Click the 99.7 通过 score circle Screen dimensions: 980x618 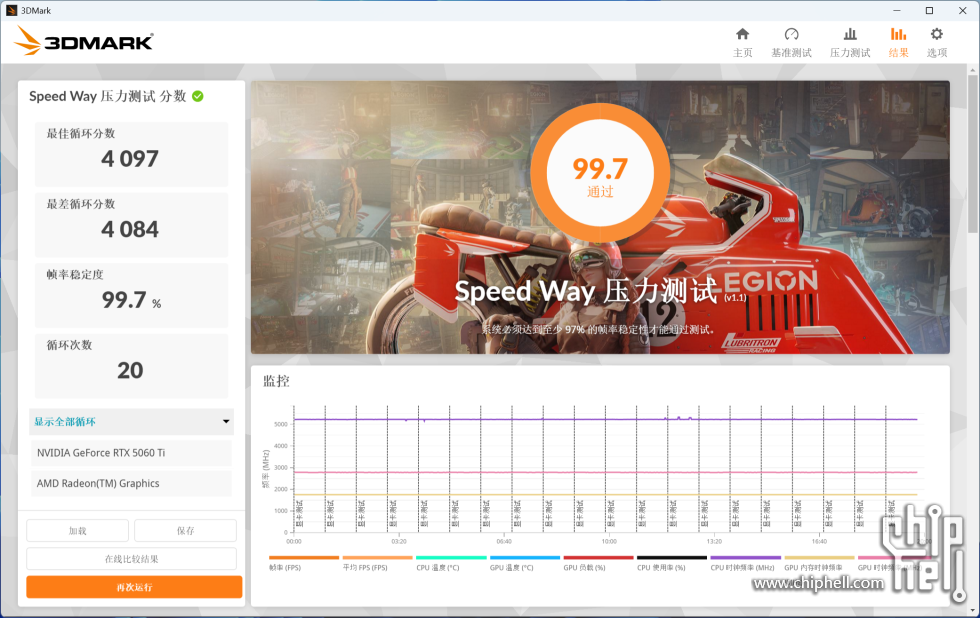(x=600, y=173)
